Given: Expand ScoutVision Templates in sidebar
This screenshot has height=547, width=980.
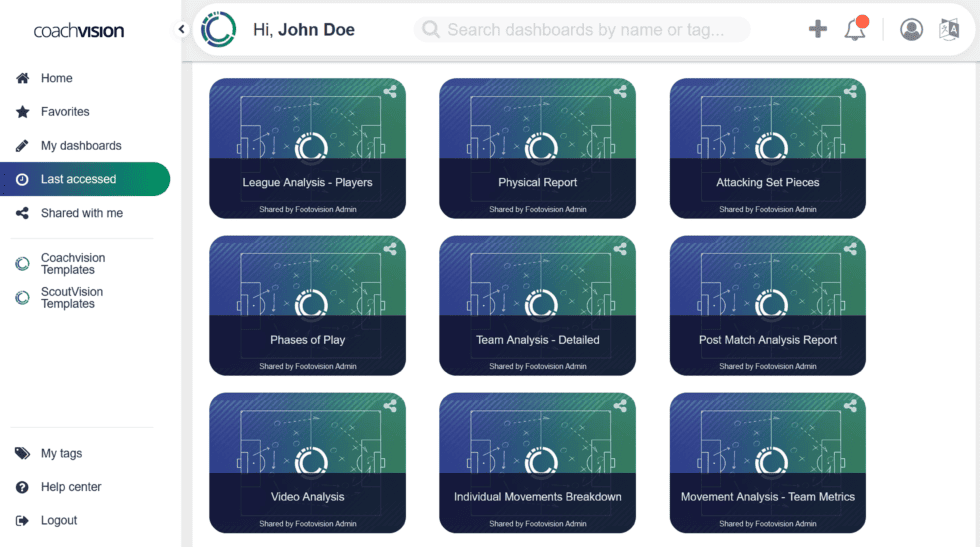Looking at the screenshot, I should tap(72, 298).
